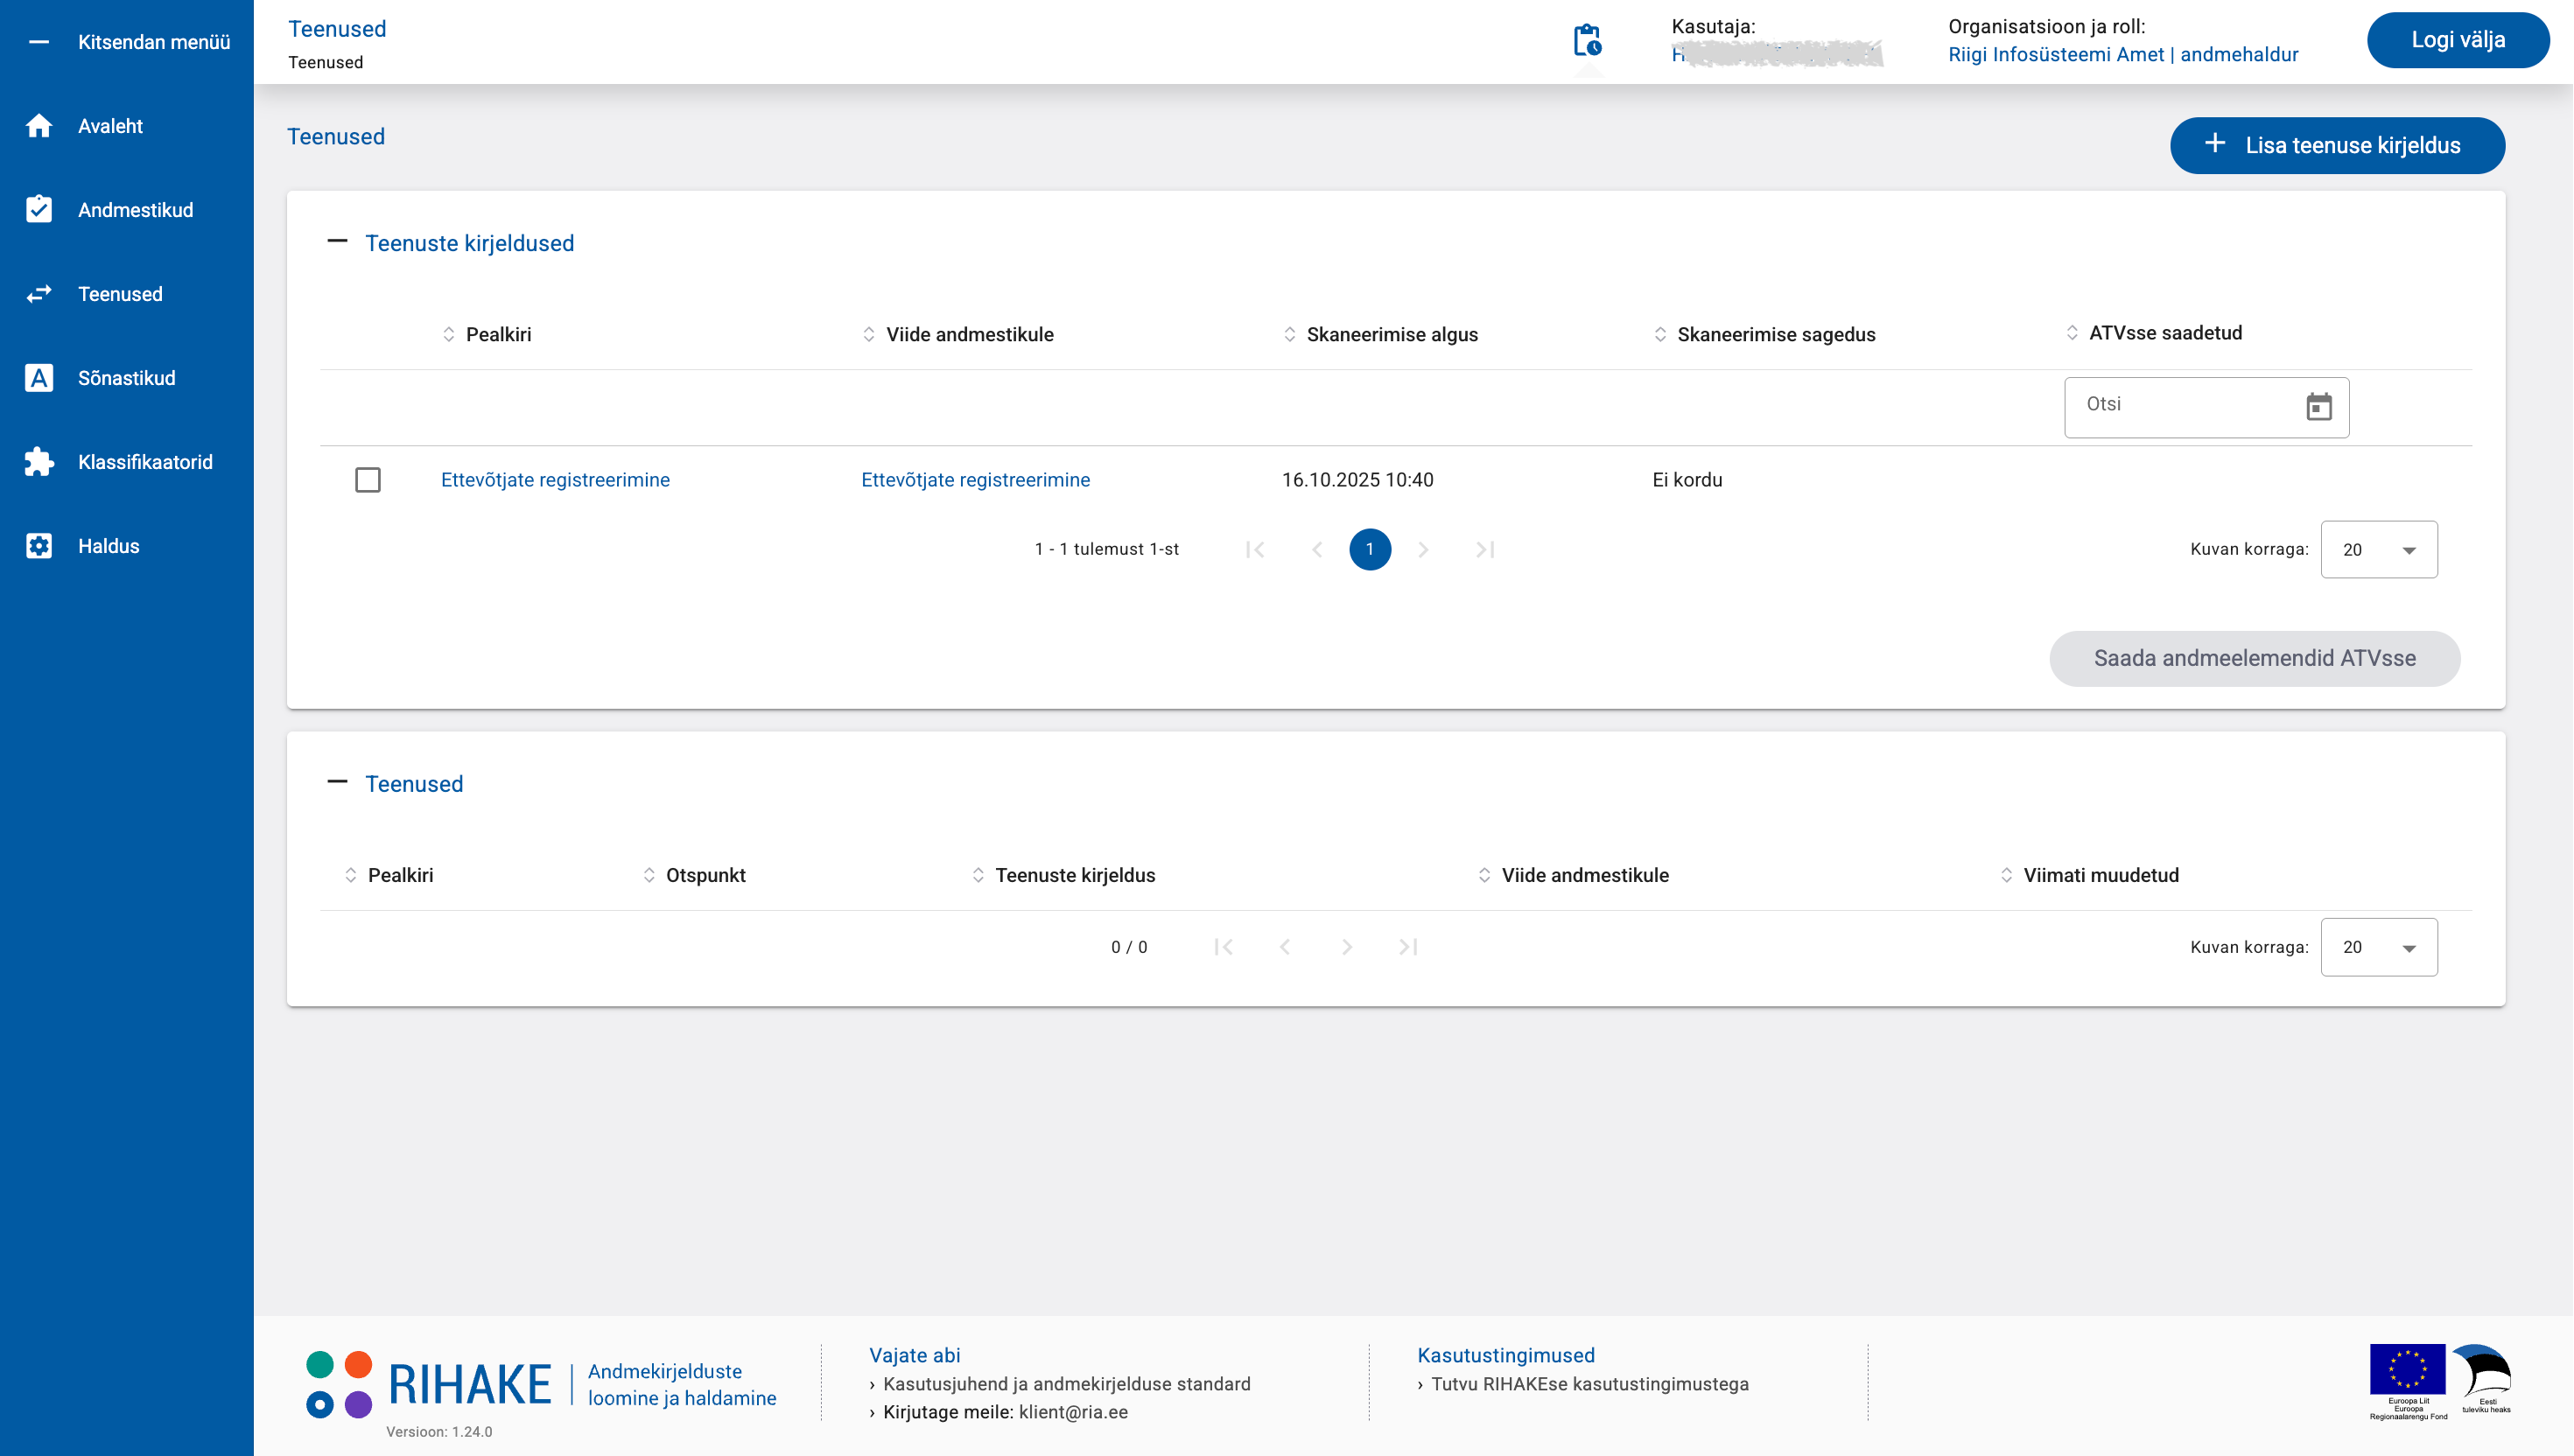2574x1456 pixels.
Task: Open Teenused in the sidebar menu
Action: coord(120,294)
